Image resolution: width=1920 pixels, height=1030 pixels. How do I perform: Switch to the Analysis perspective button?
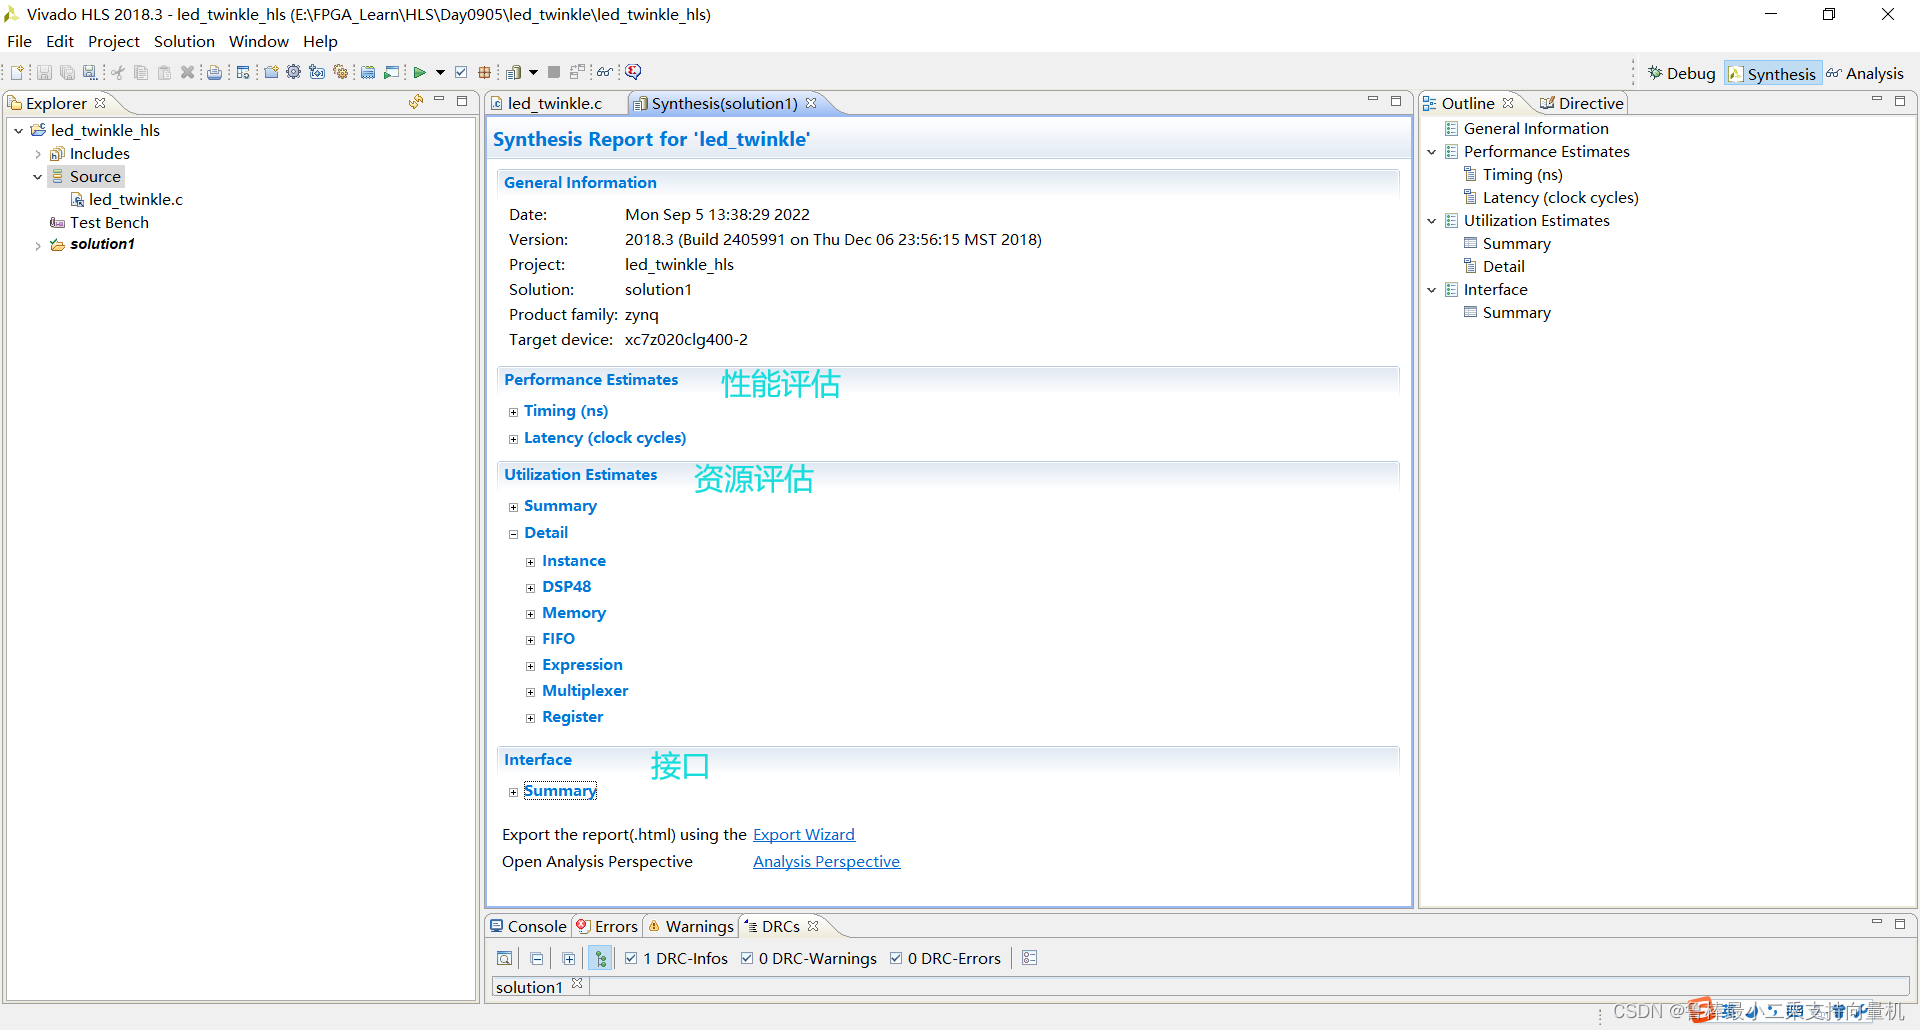click(x=1865, y=73)
